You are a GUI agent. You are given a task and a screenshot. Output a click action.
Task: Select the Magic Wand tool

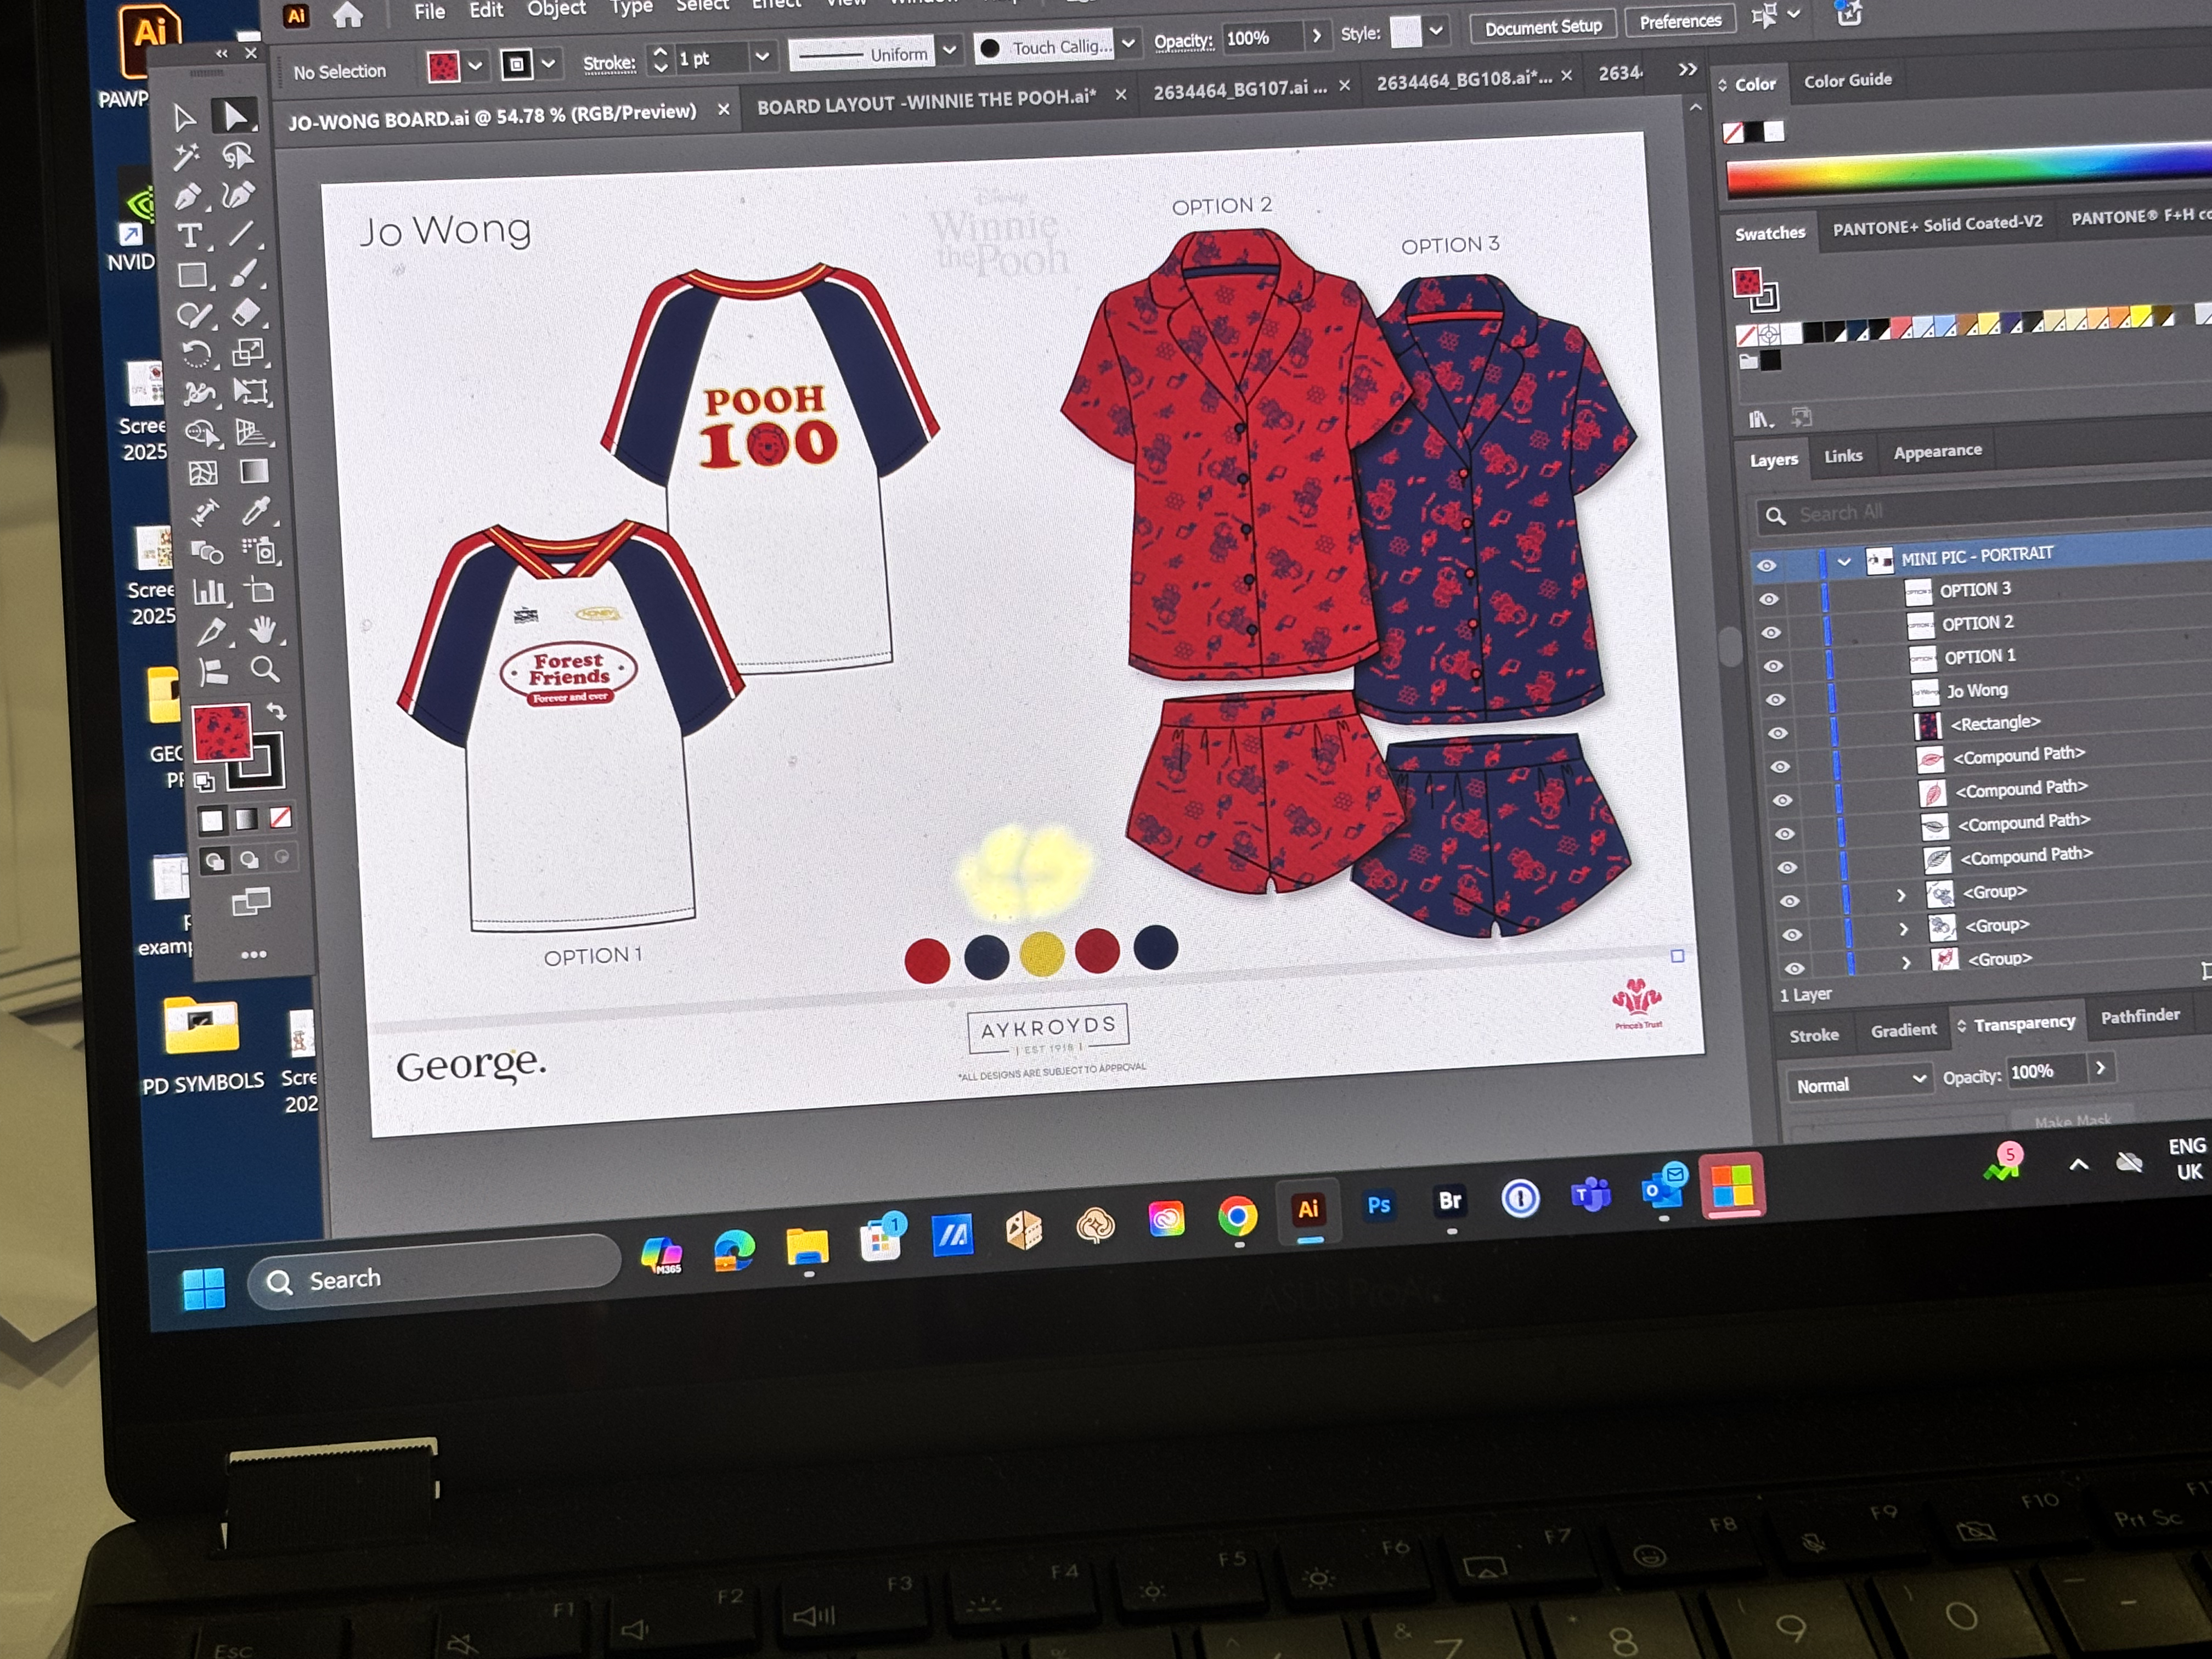(x=186, y=157)
